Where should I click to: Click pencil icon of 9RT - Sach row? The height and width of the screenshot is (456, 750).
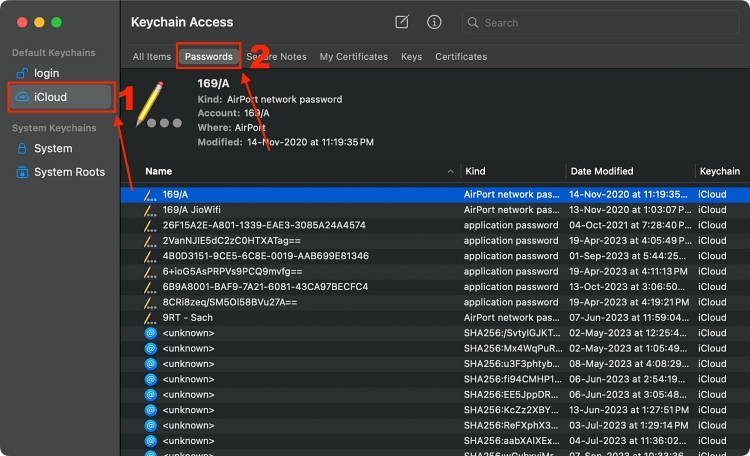(150, 318)
